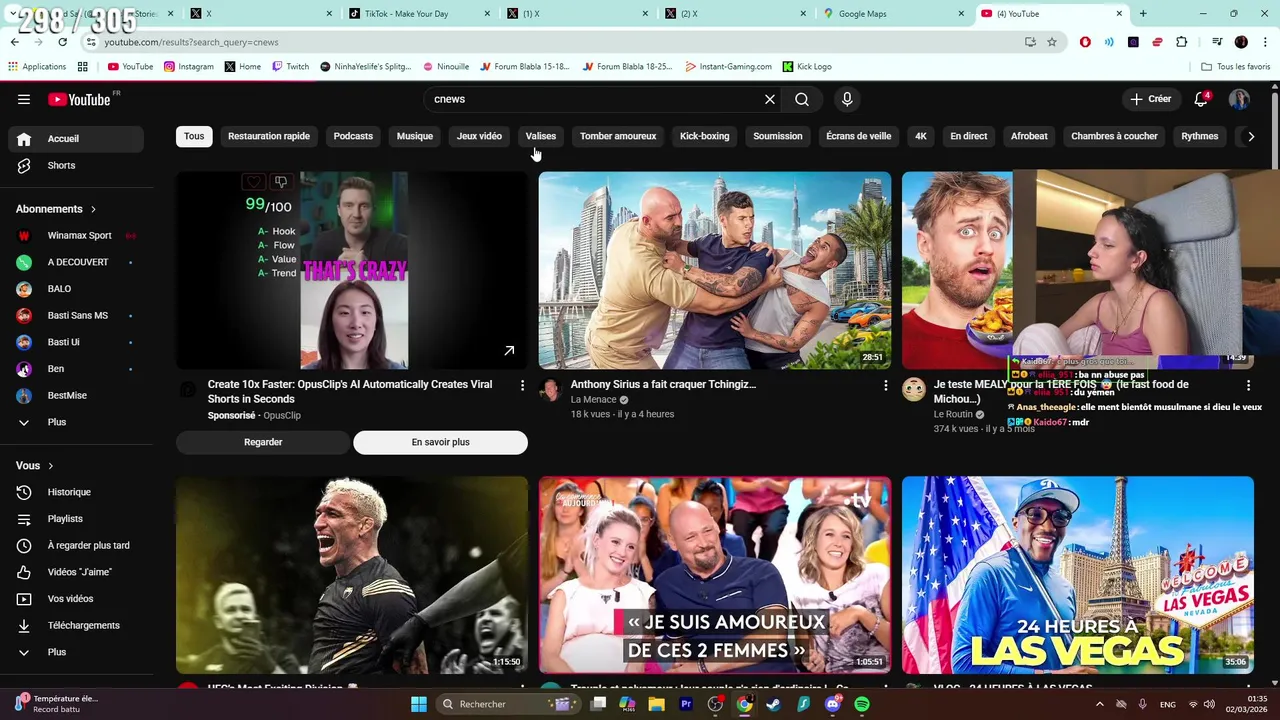This screenshot has width=1280, height=720.
Task: Open options menu for MEALY video
Action: [1248, 385]
